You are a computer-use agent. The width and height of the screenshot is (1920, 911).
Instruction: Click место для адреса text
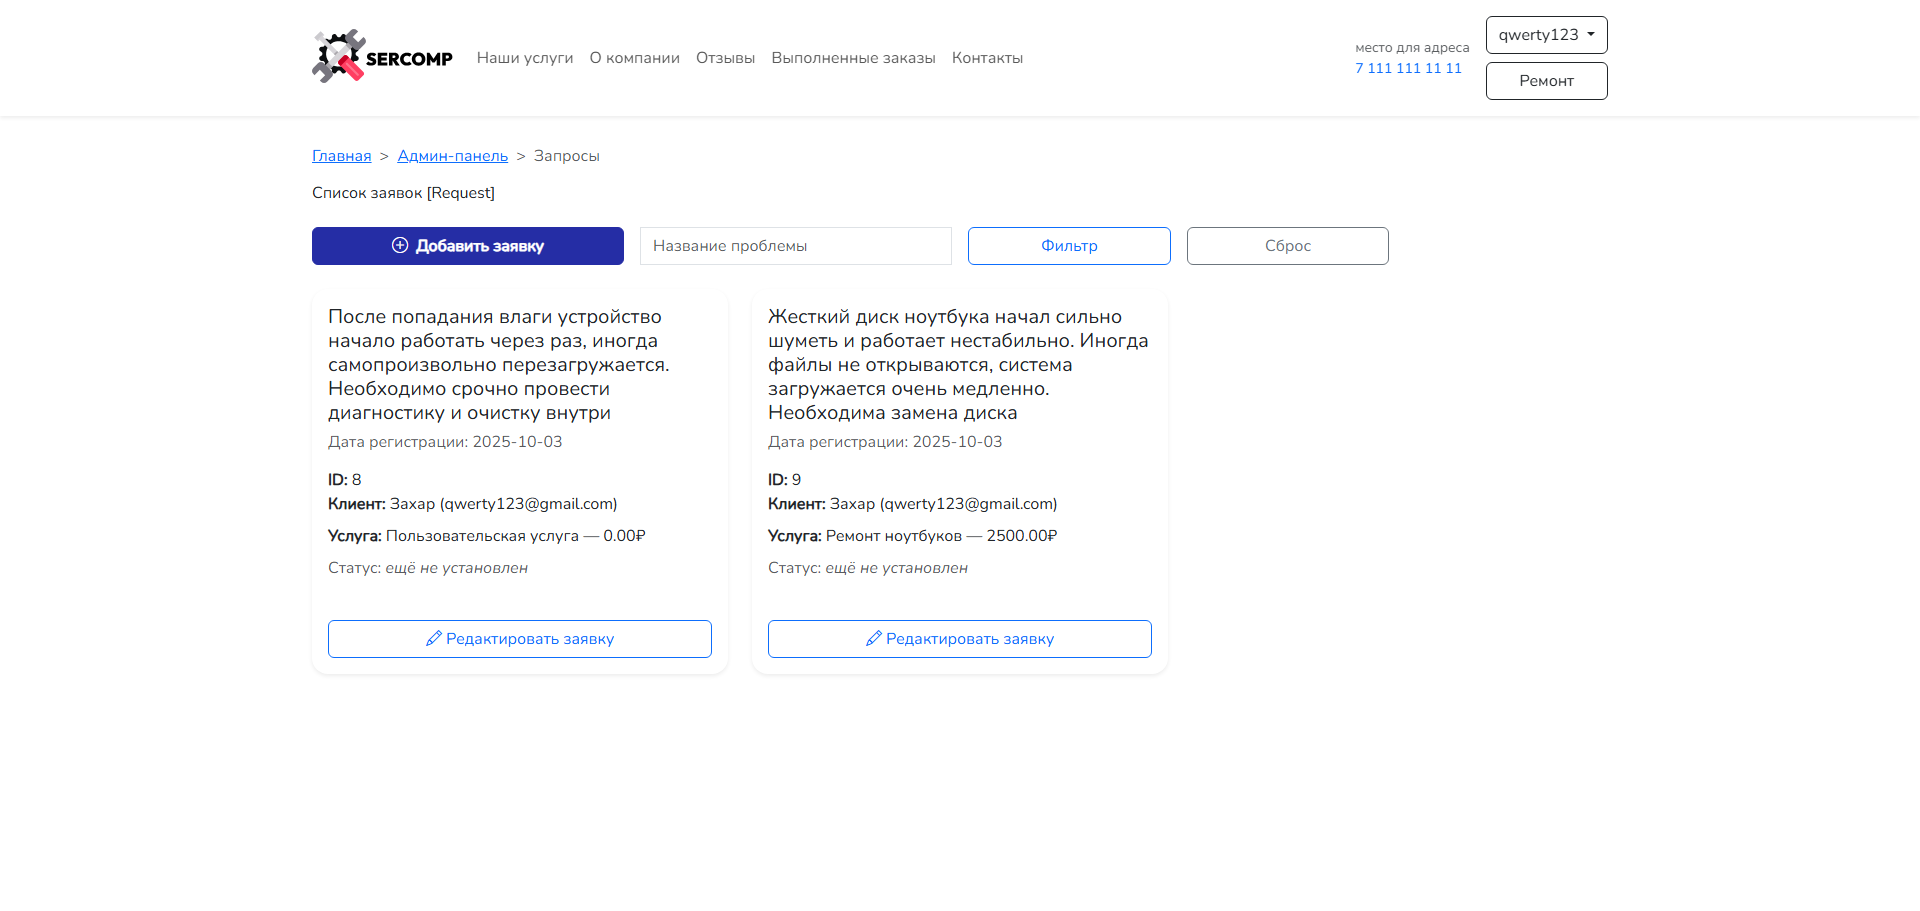(1412, 47)
